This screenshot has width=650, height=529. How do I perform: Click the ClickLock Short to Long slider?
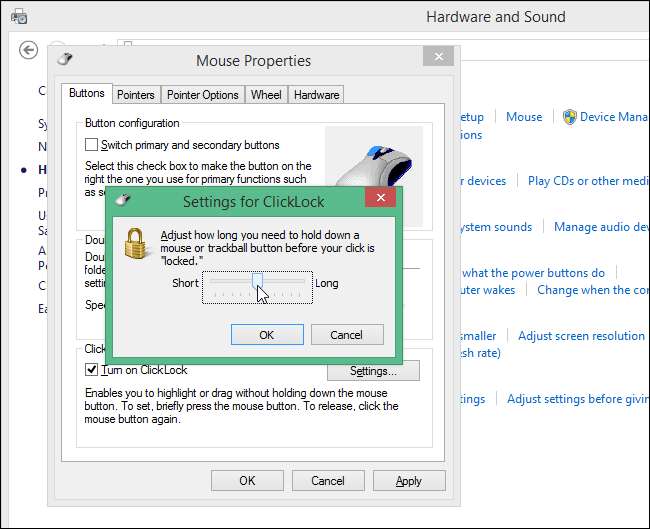258,283
